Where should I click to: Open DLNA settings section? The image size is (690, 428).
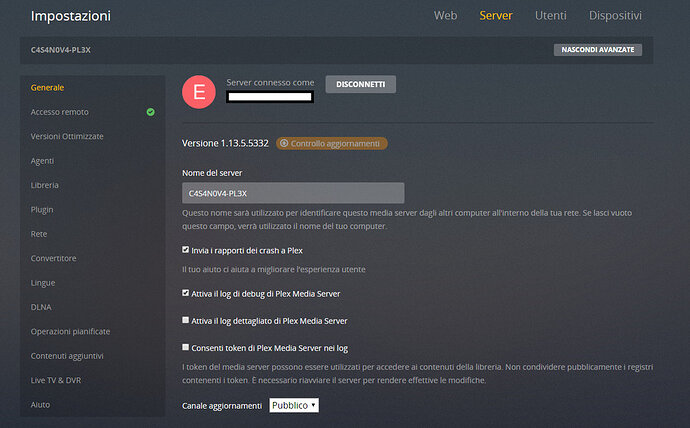click(41, 307)
